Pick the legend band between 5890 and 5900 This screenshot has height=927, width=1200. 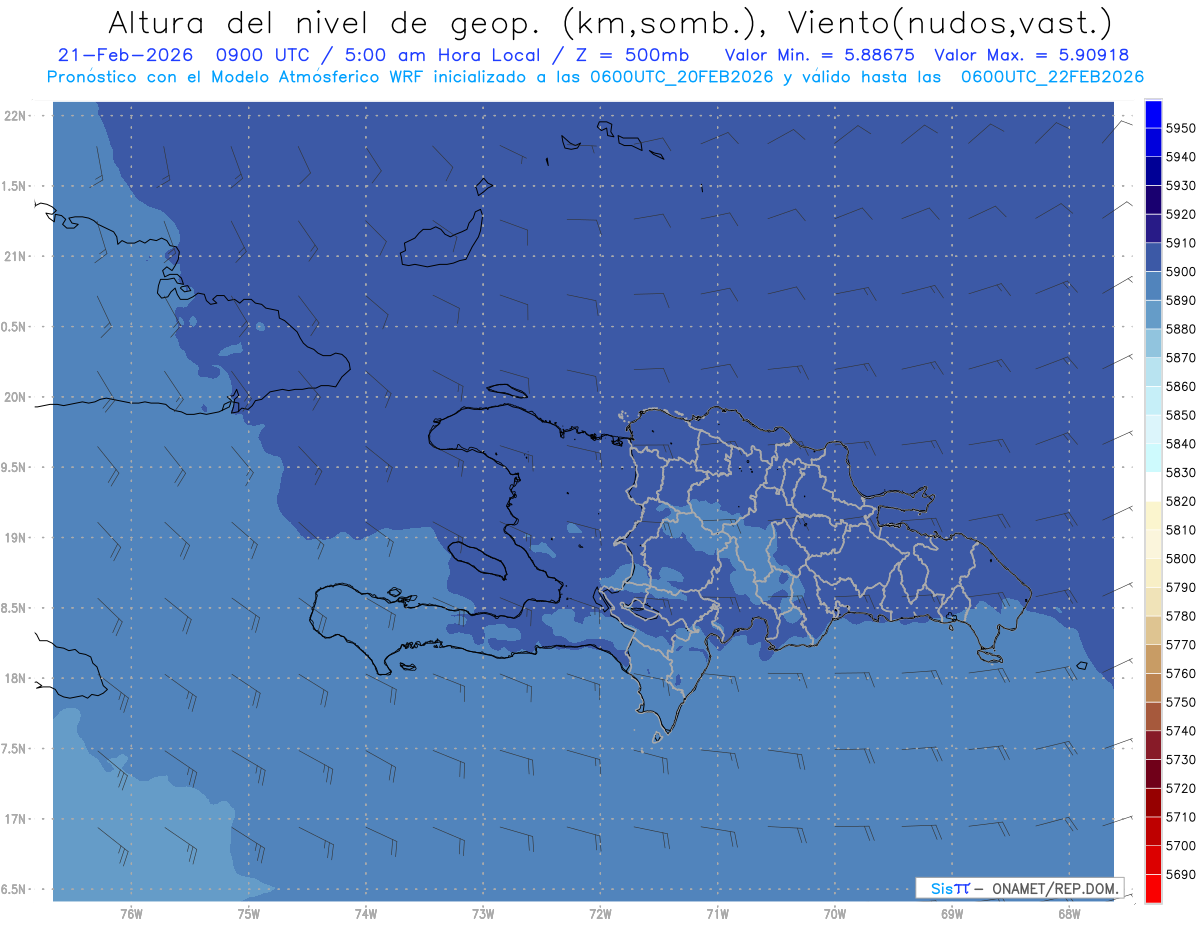click(x=1153, y=286)
